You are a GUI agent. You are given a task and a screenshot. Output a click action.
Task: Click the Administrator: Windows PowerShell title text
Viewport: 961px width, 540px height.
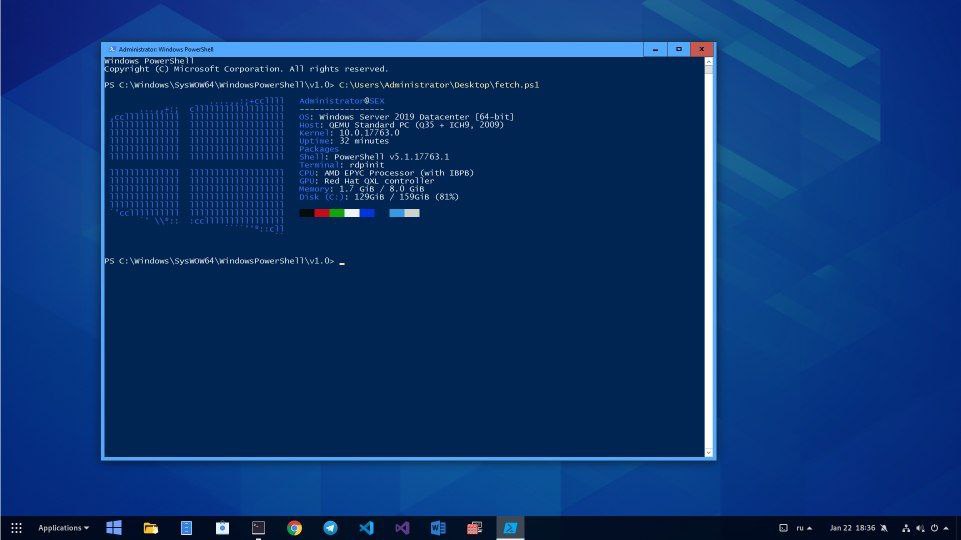166,49
